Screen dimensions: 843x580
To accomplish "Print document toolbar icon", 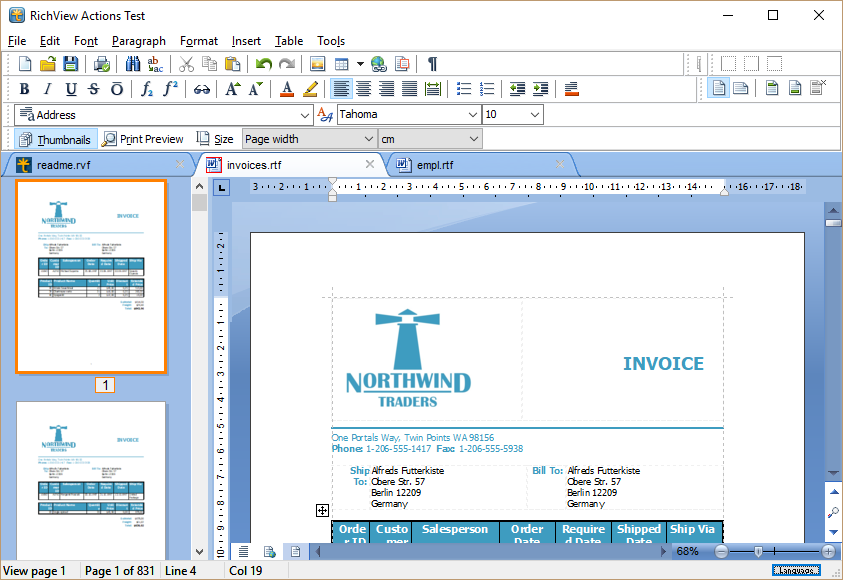I will tap(102, 64).
